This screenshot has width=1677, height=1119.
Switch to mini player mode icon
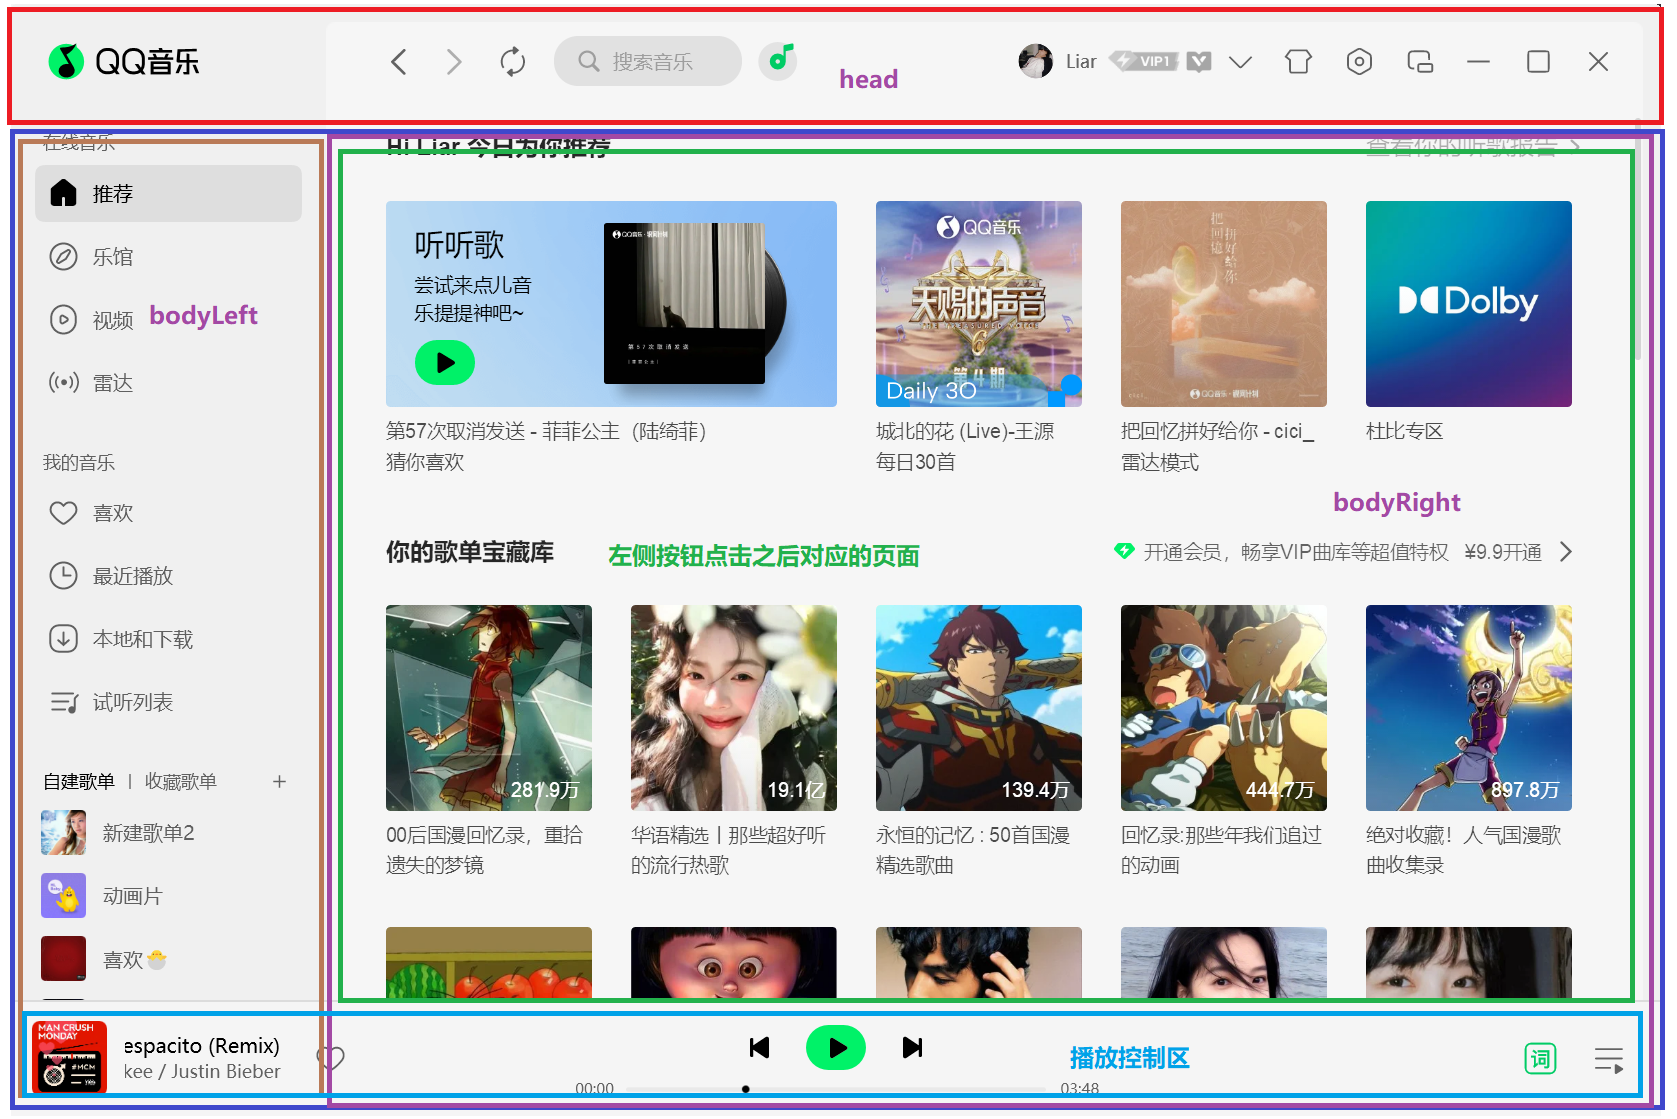click(1420, 62)
